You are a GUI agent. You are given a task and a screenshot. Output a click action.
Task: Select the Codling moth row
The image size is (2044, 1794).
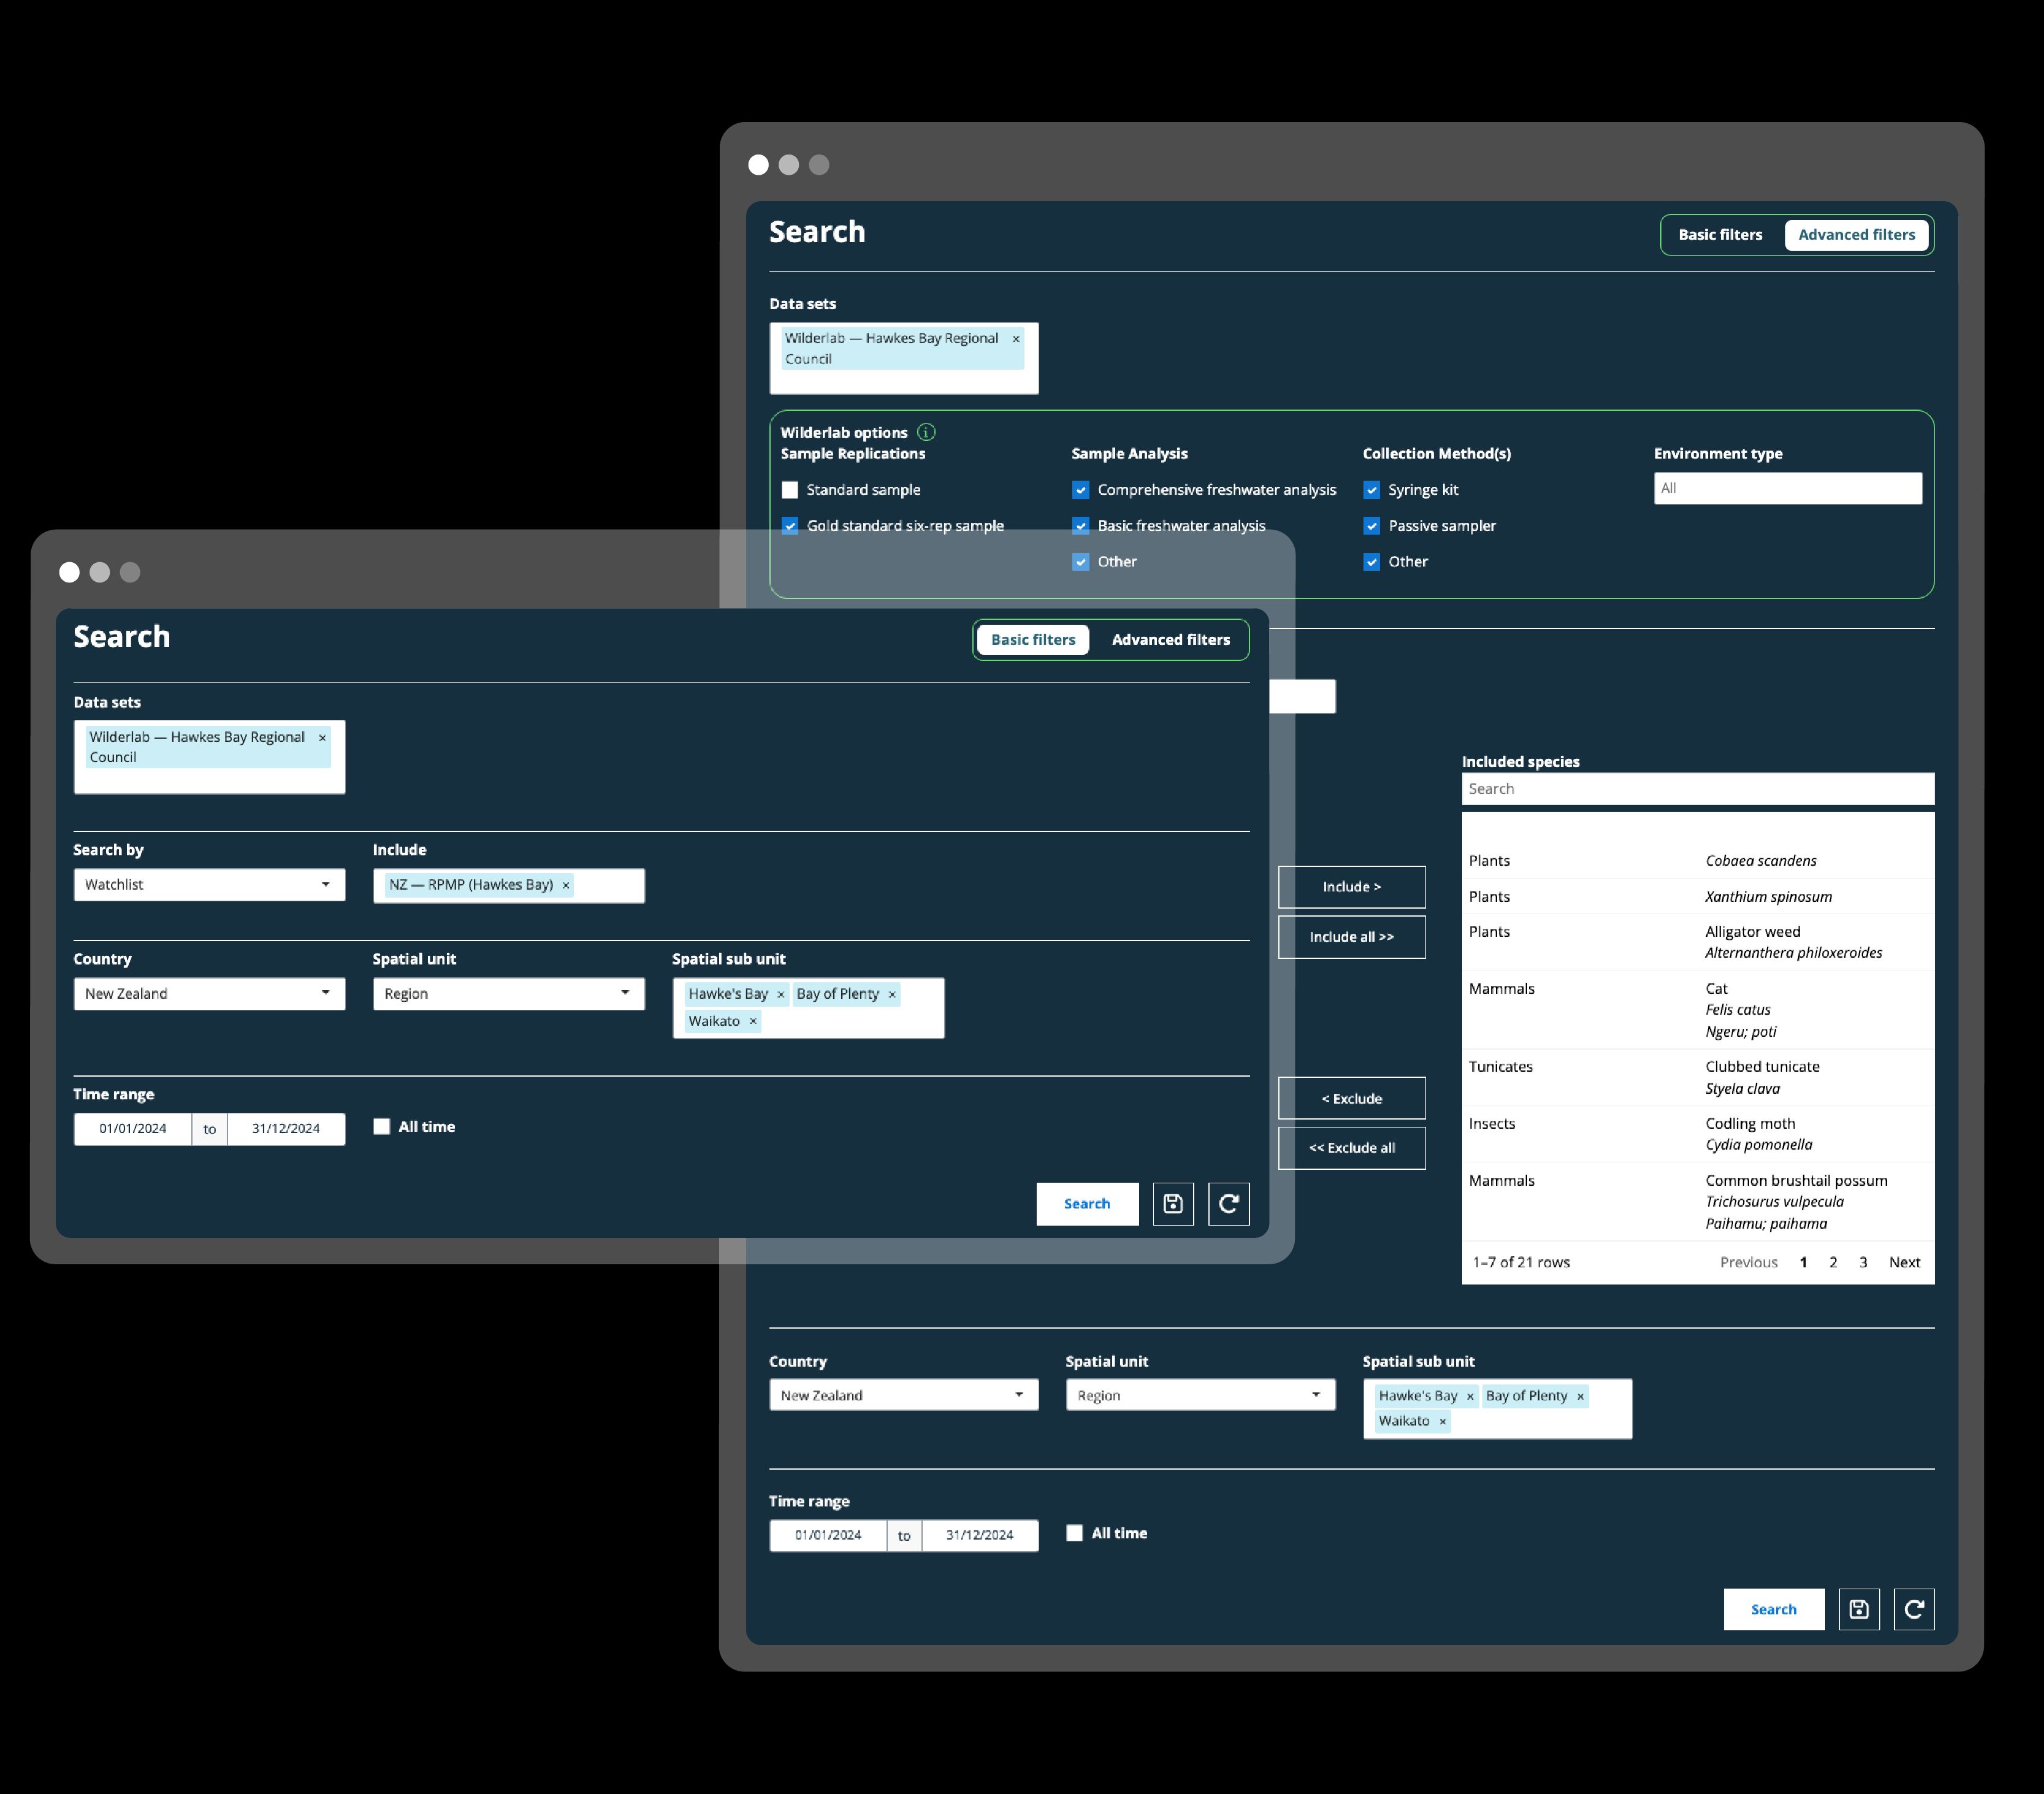[x=1698, y=1134]
